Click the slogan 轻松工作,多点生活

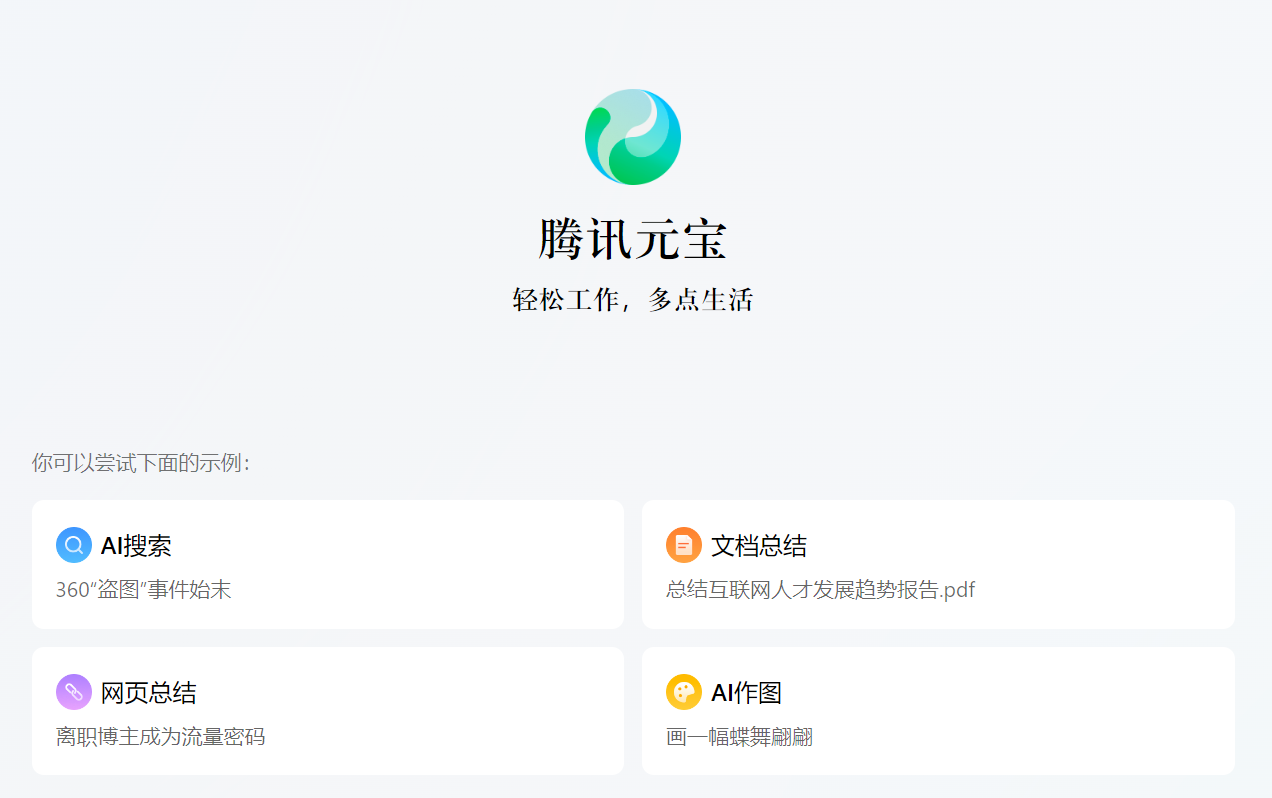(633, 299)
